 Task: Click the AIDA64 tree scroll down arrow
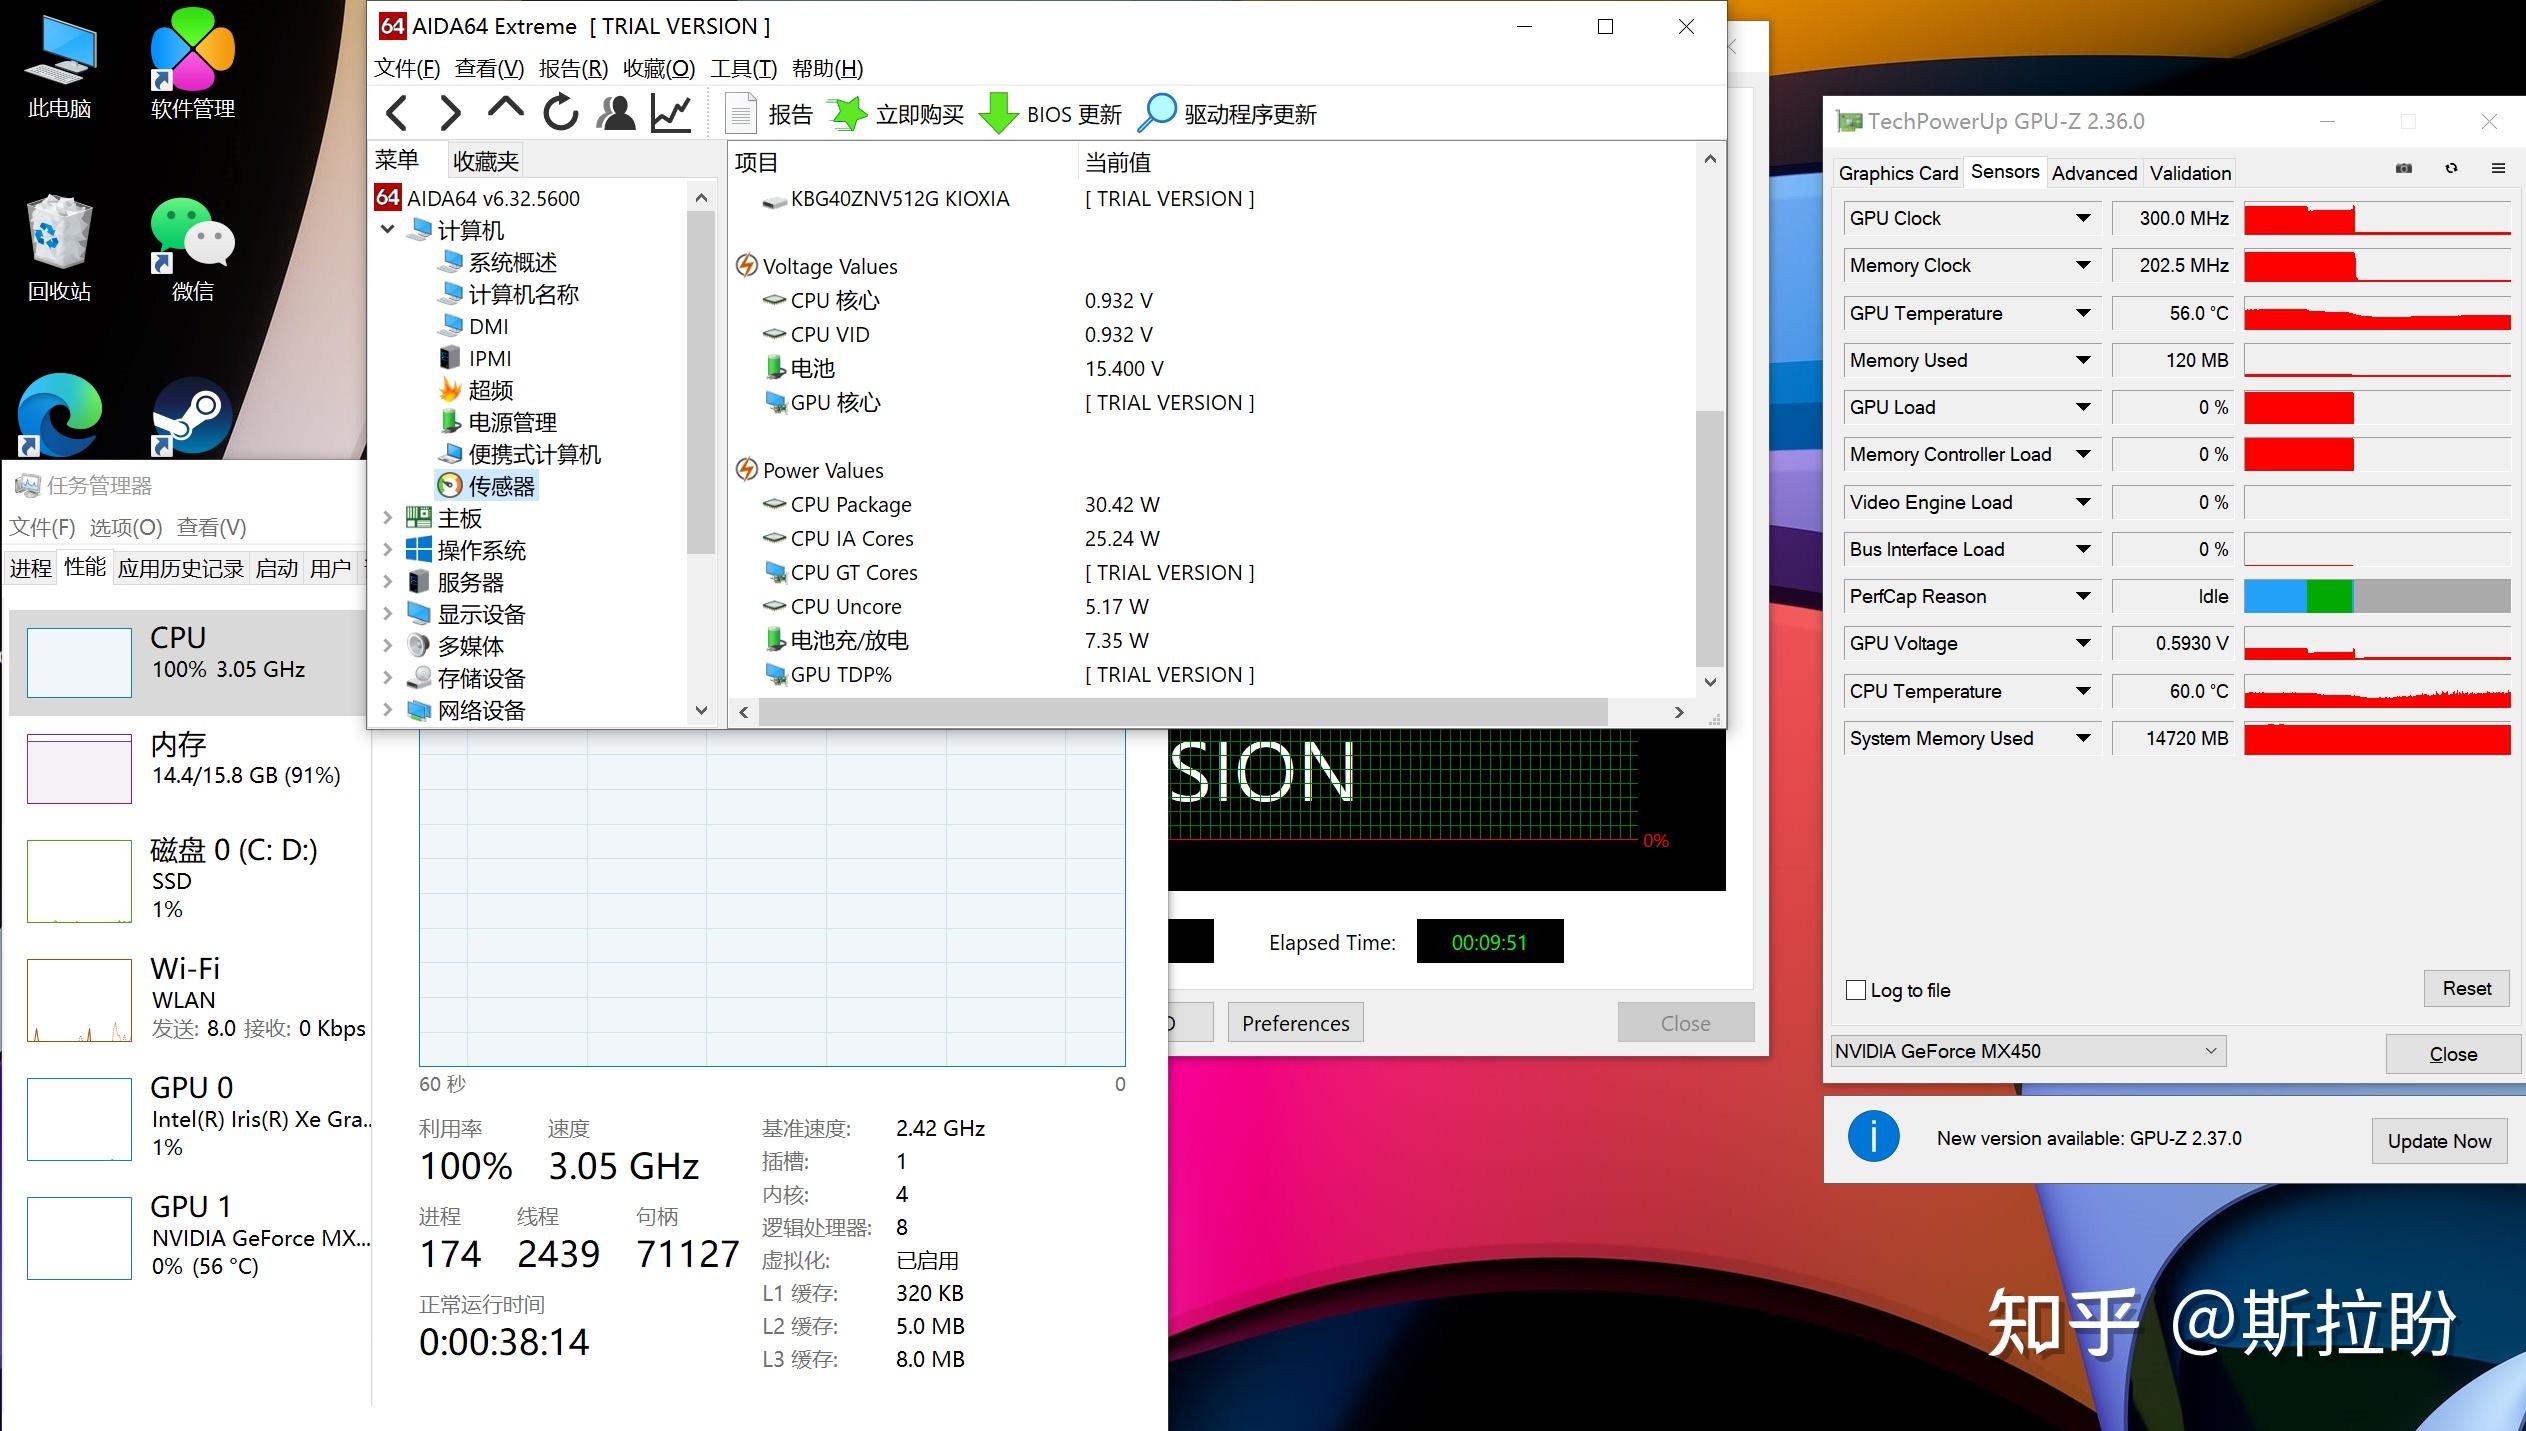point(701,711)
